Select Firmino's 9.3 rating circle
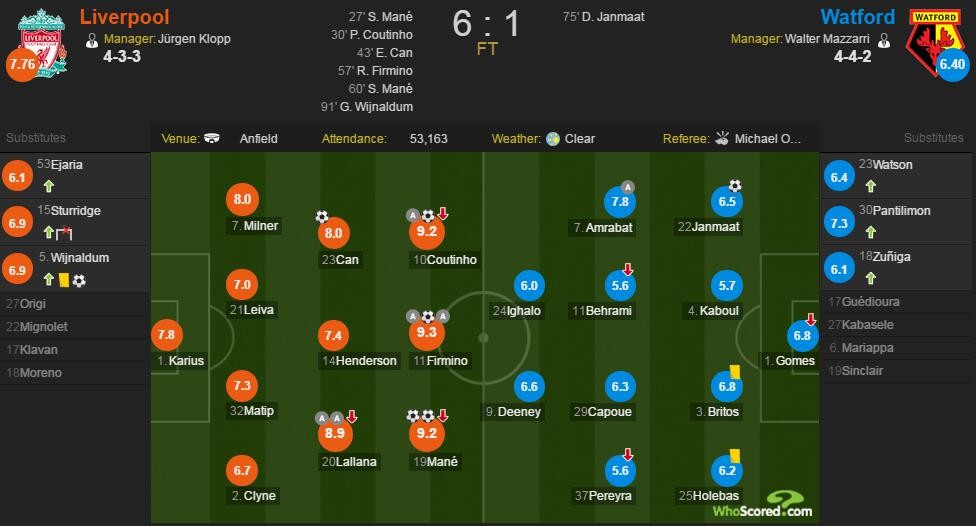Viewport: 976px width, 526px height. (426, 332)
